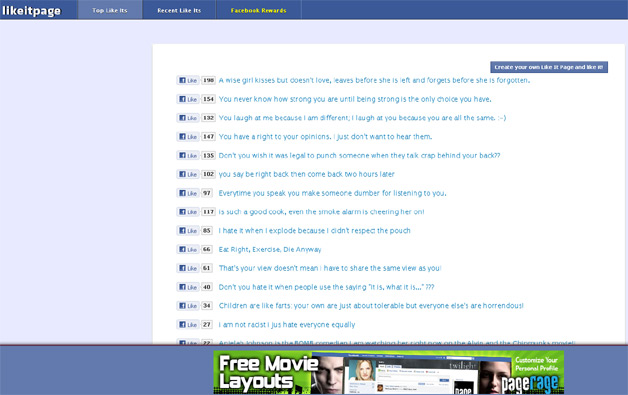
Task: Like the 'Children are like farts' quote
Action: click(x=188, y=306)
